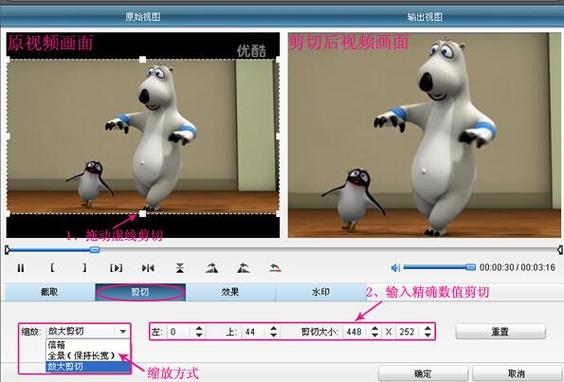Click the horizontal flip icon
564x382 pixels.
148,268
